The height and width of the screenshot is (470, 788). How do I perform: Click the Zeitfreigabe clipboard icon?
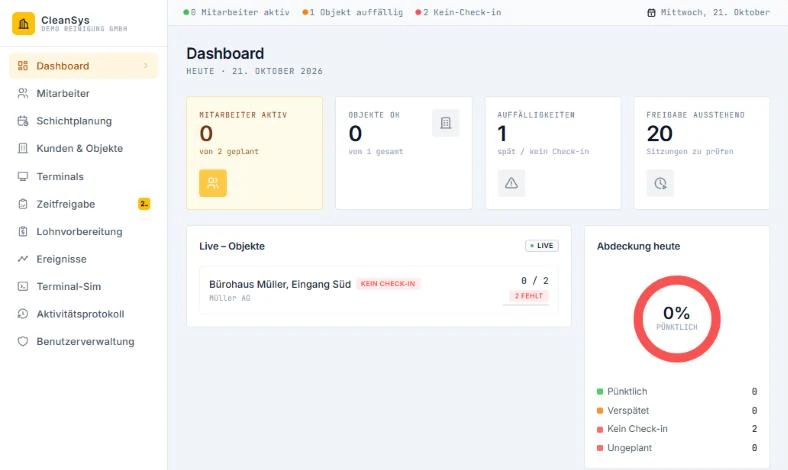tap(23, 204)
